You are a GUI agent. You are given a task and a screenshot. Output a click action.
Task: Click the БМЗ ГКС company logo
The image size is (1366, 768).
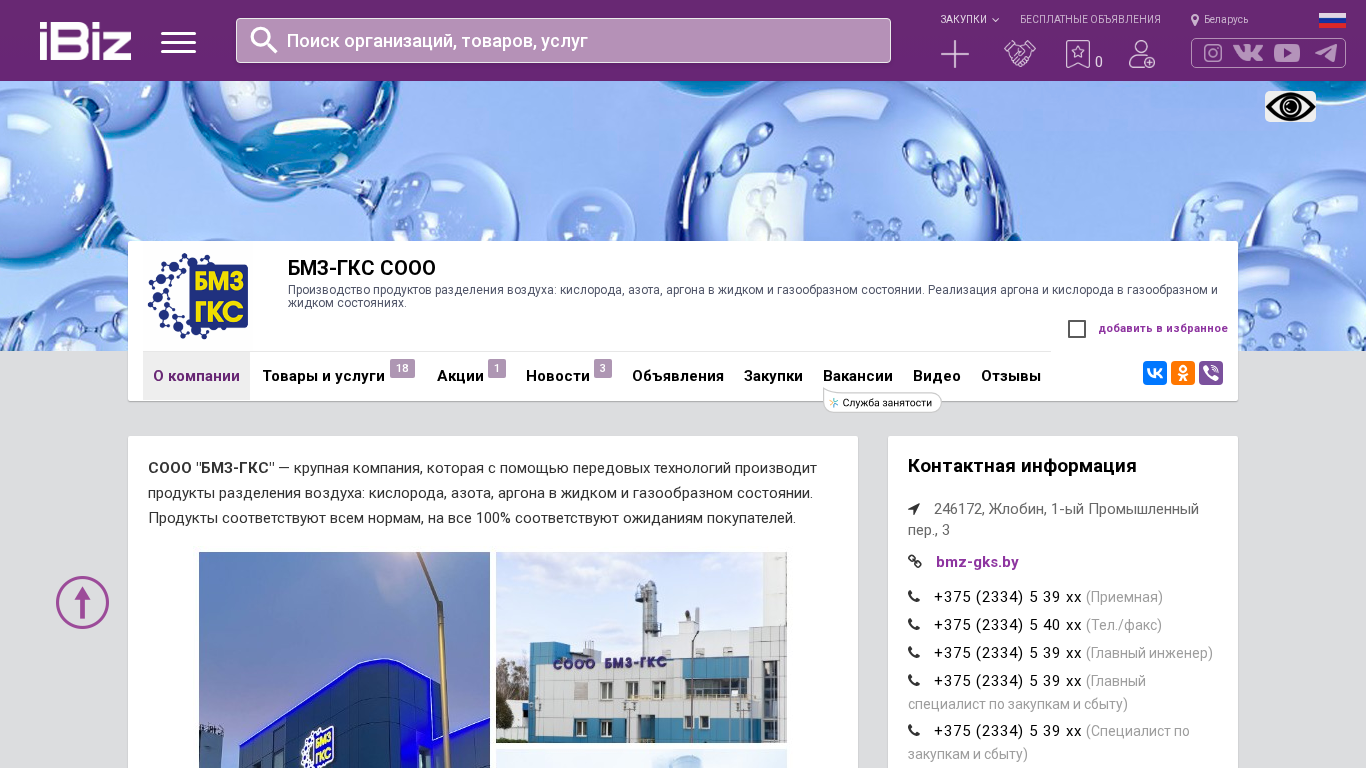point(198,296)
